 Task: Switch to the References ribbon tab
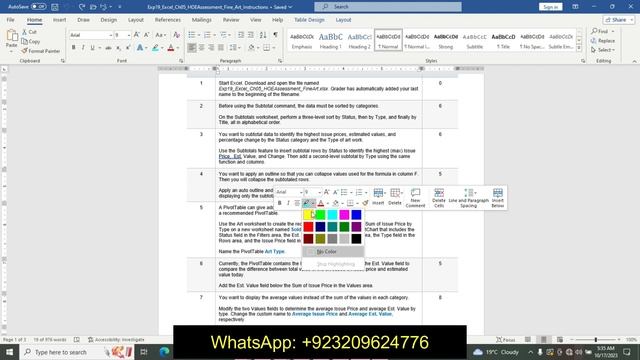[x=168, y=20]
